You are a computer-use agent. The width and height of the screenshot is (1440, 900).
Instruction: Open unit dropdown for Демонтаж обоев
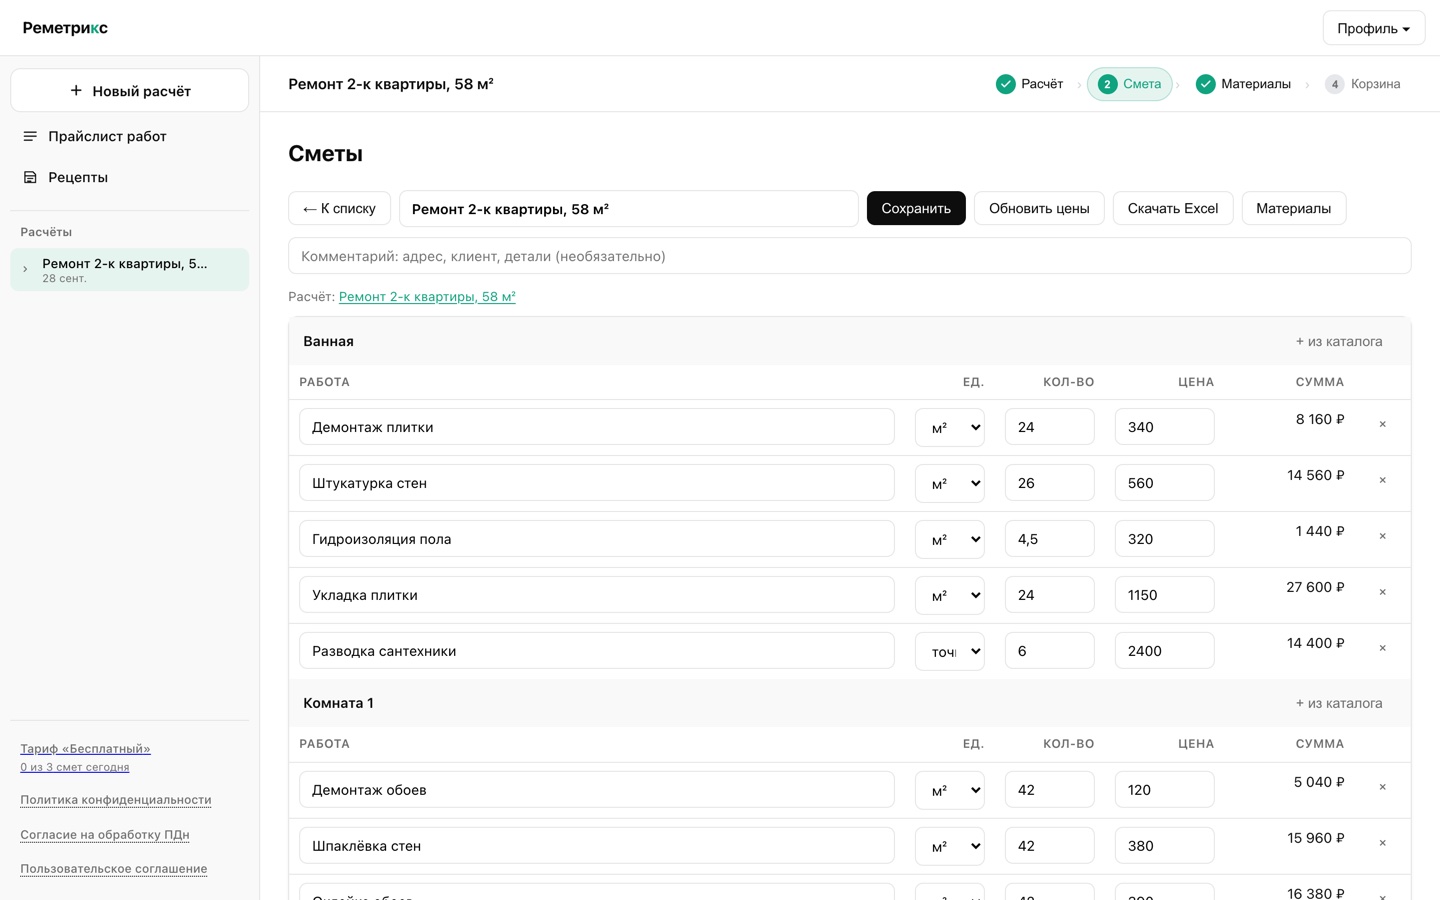tap(950, 790)
